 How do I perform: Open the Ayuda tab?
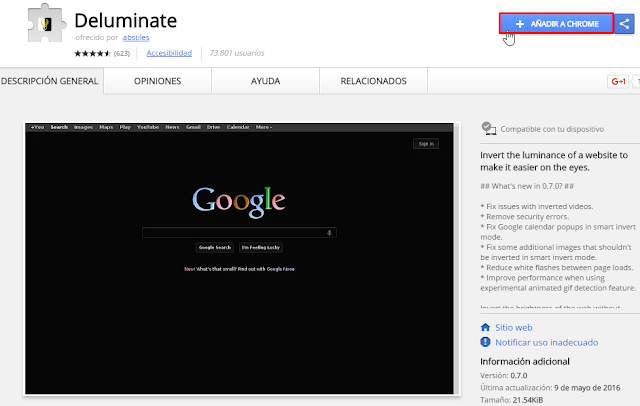point(265,81)
